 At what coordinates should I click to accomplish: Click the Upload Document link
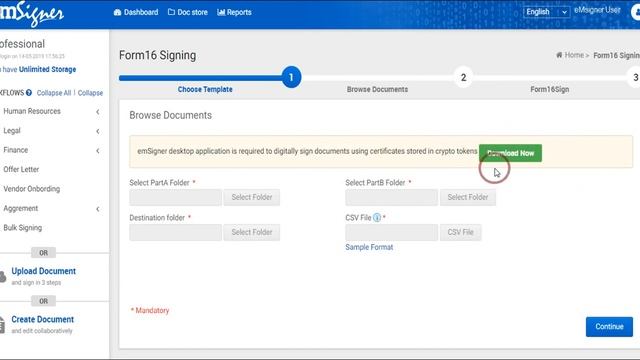(44, 271)
